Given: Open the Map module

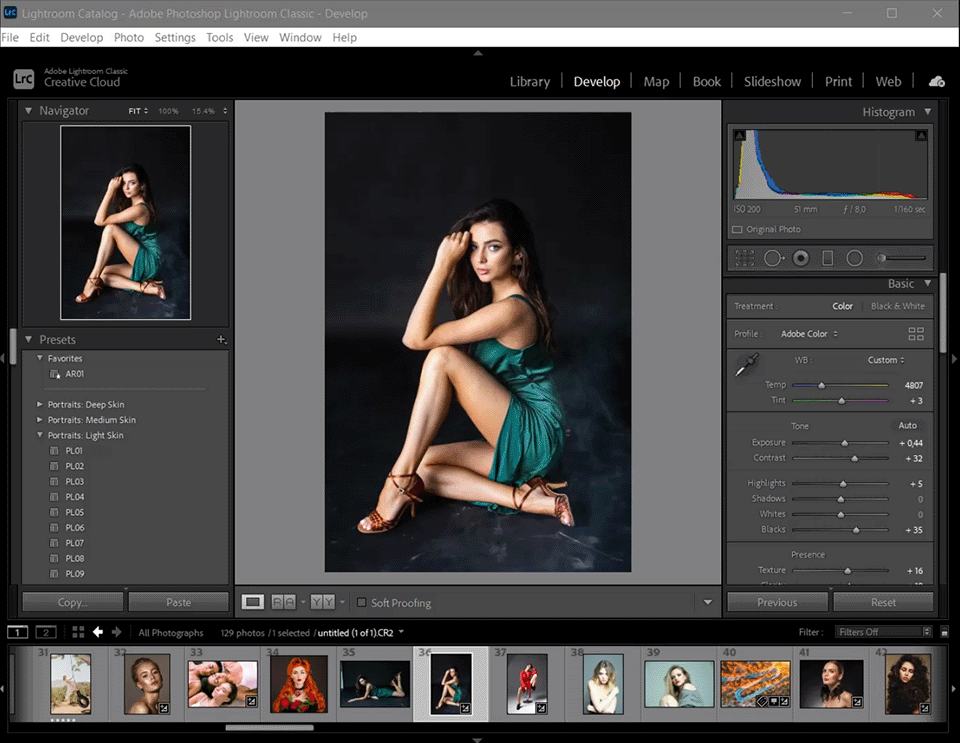Looking at the screenshot, I should (x=656, y=81).
